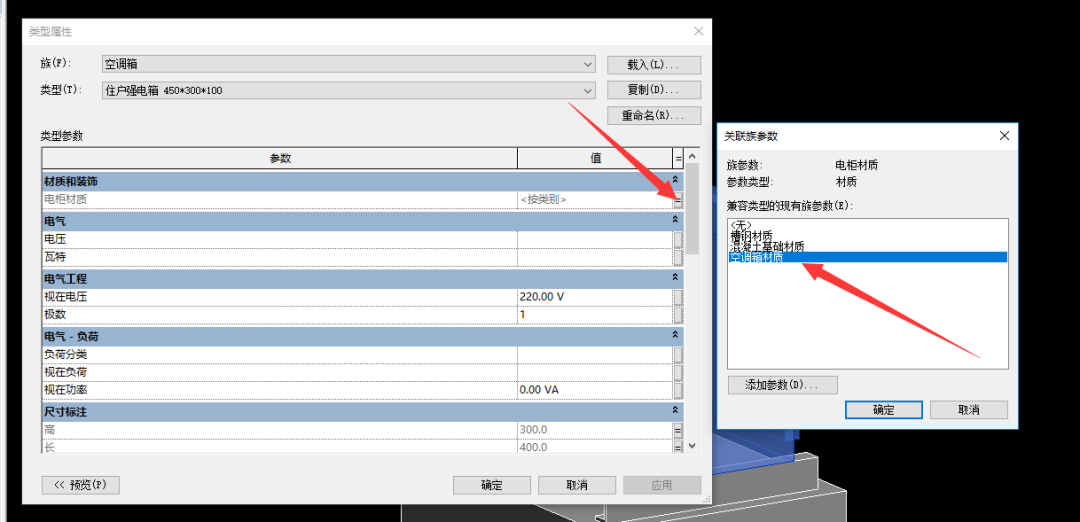Image resolution: width=1080 pixels, height=522 pixels.
Task: Collapse the 尺寸标注 section
Action: pos(676,411)
